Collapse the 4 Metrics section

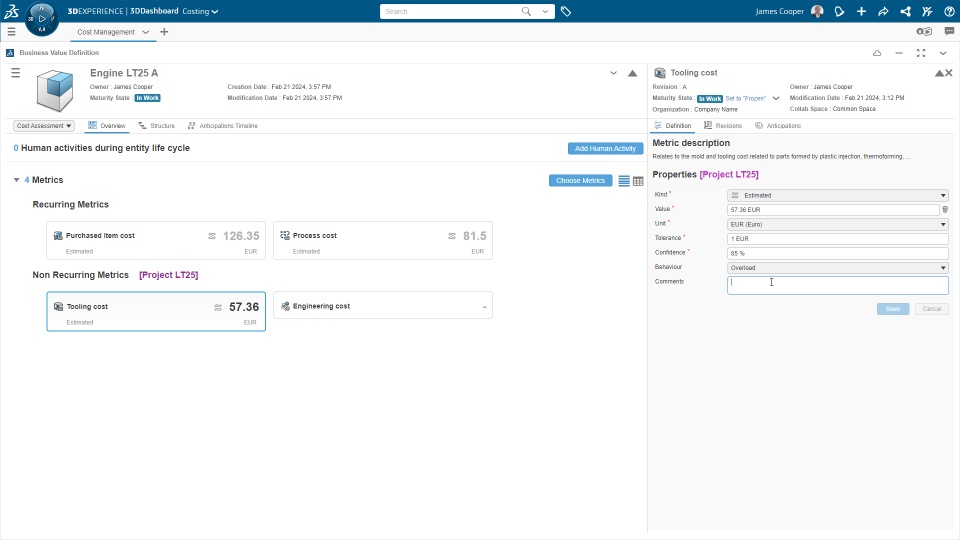[17, 180]
